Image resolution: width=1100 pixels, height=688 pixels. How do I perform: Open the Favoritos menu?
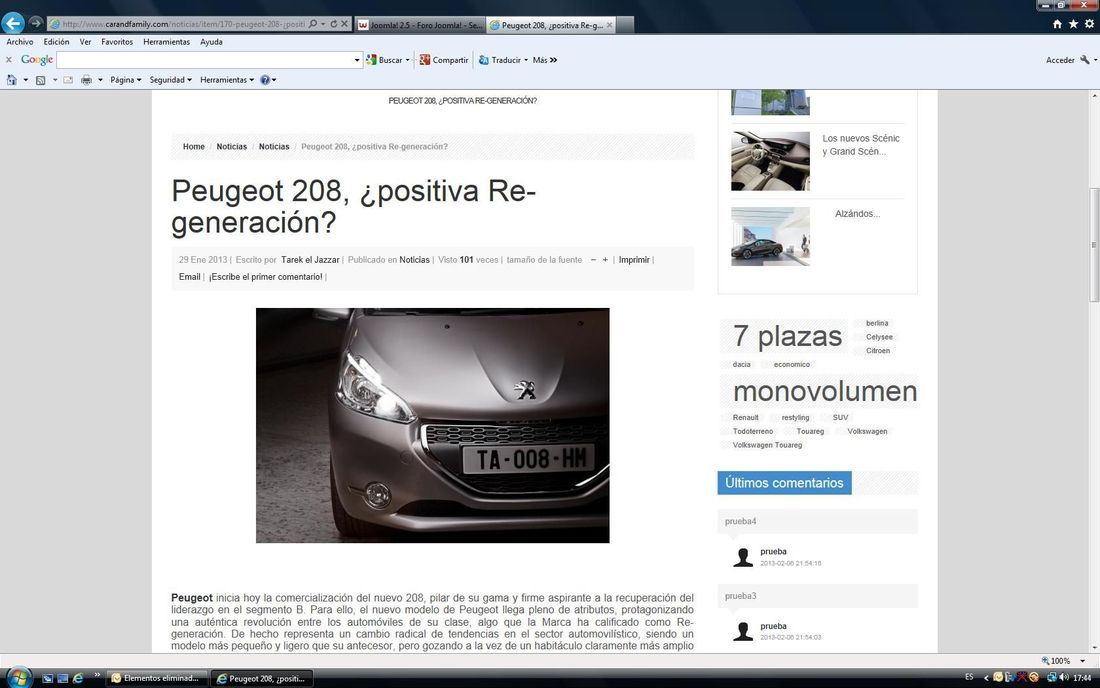(116, 42)
